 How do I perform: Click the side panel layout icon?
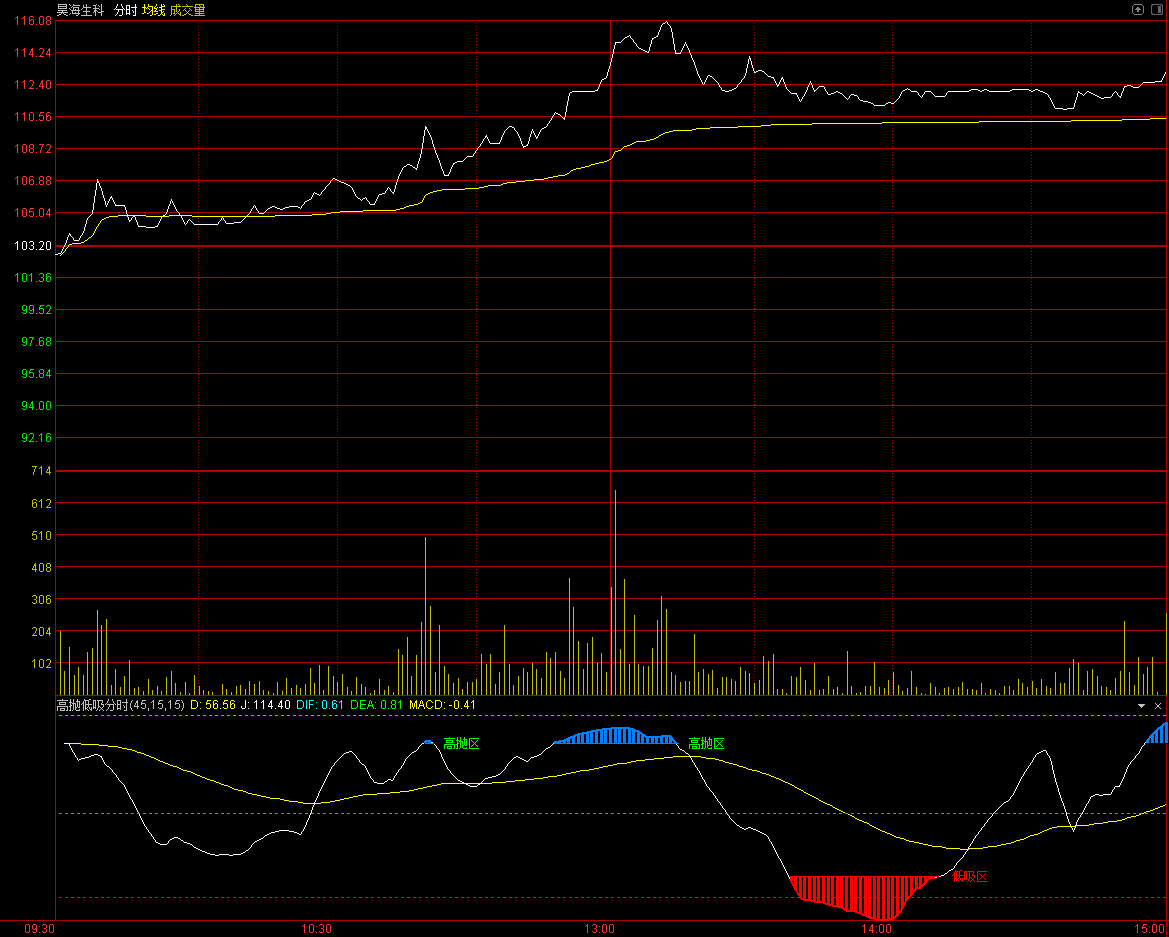click(1155, 9)
